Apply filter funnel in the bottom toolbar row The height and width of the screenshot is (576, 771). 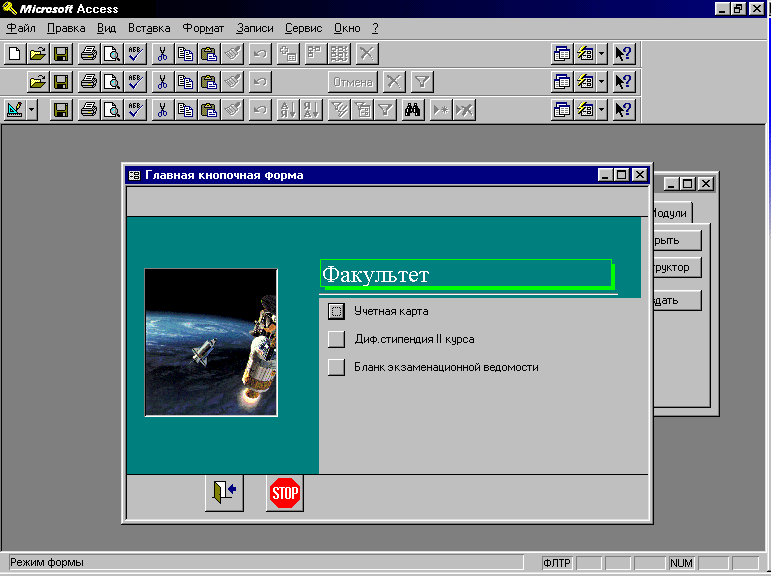pyautogui.click(x=386, y=110)
